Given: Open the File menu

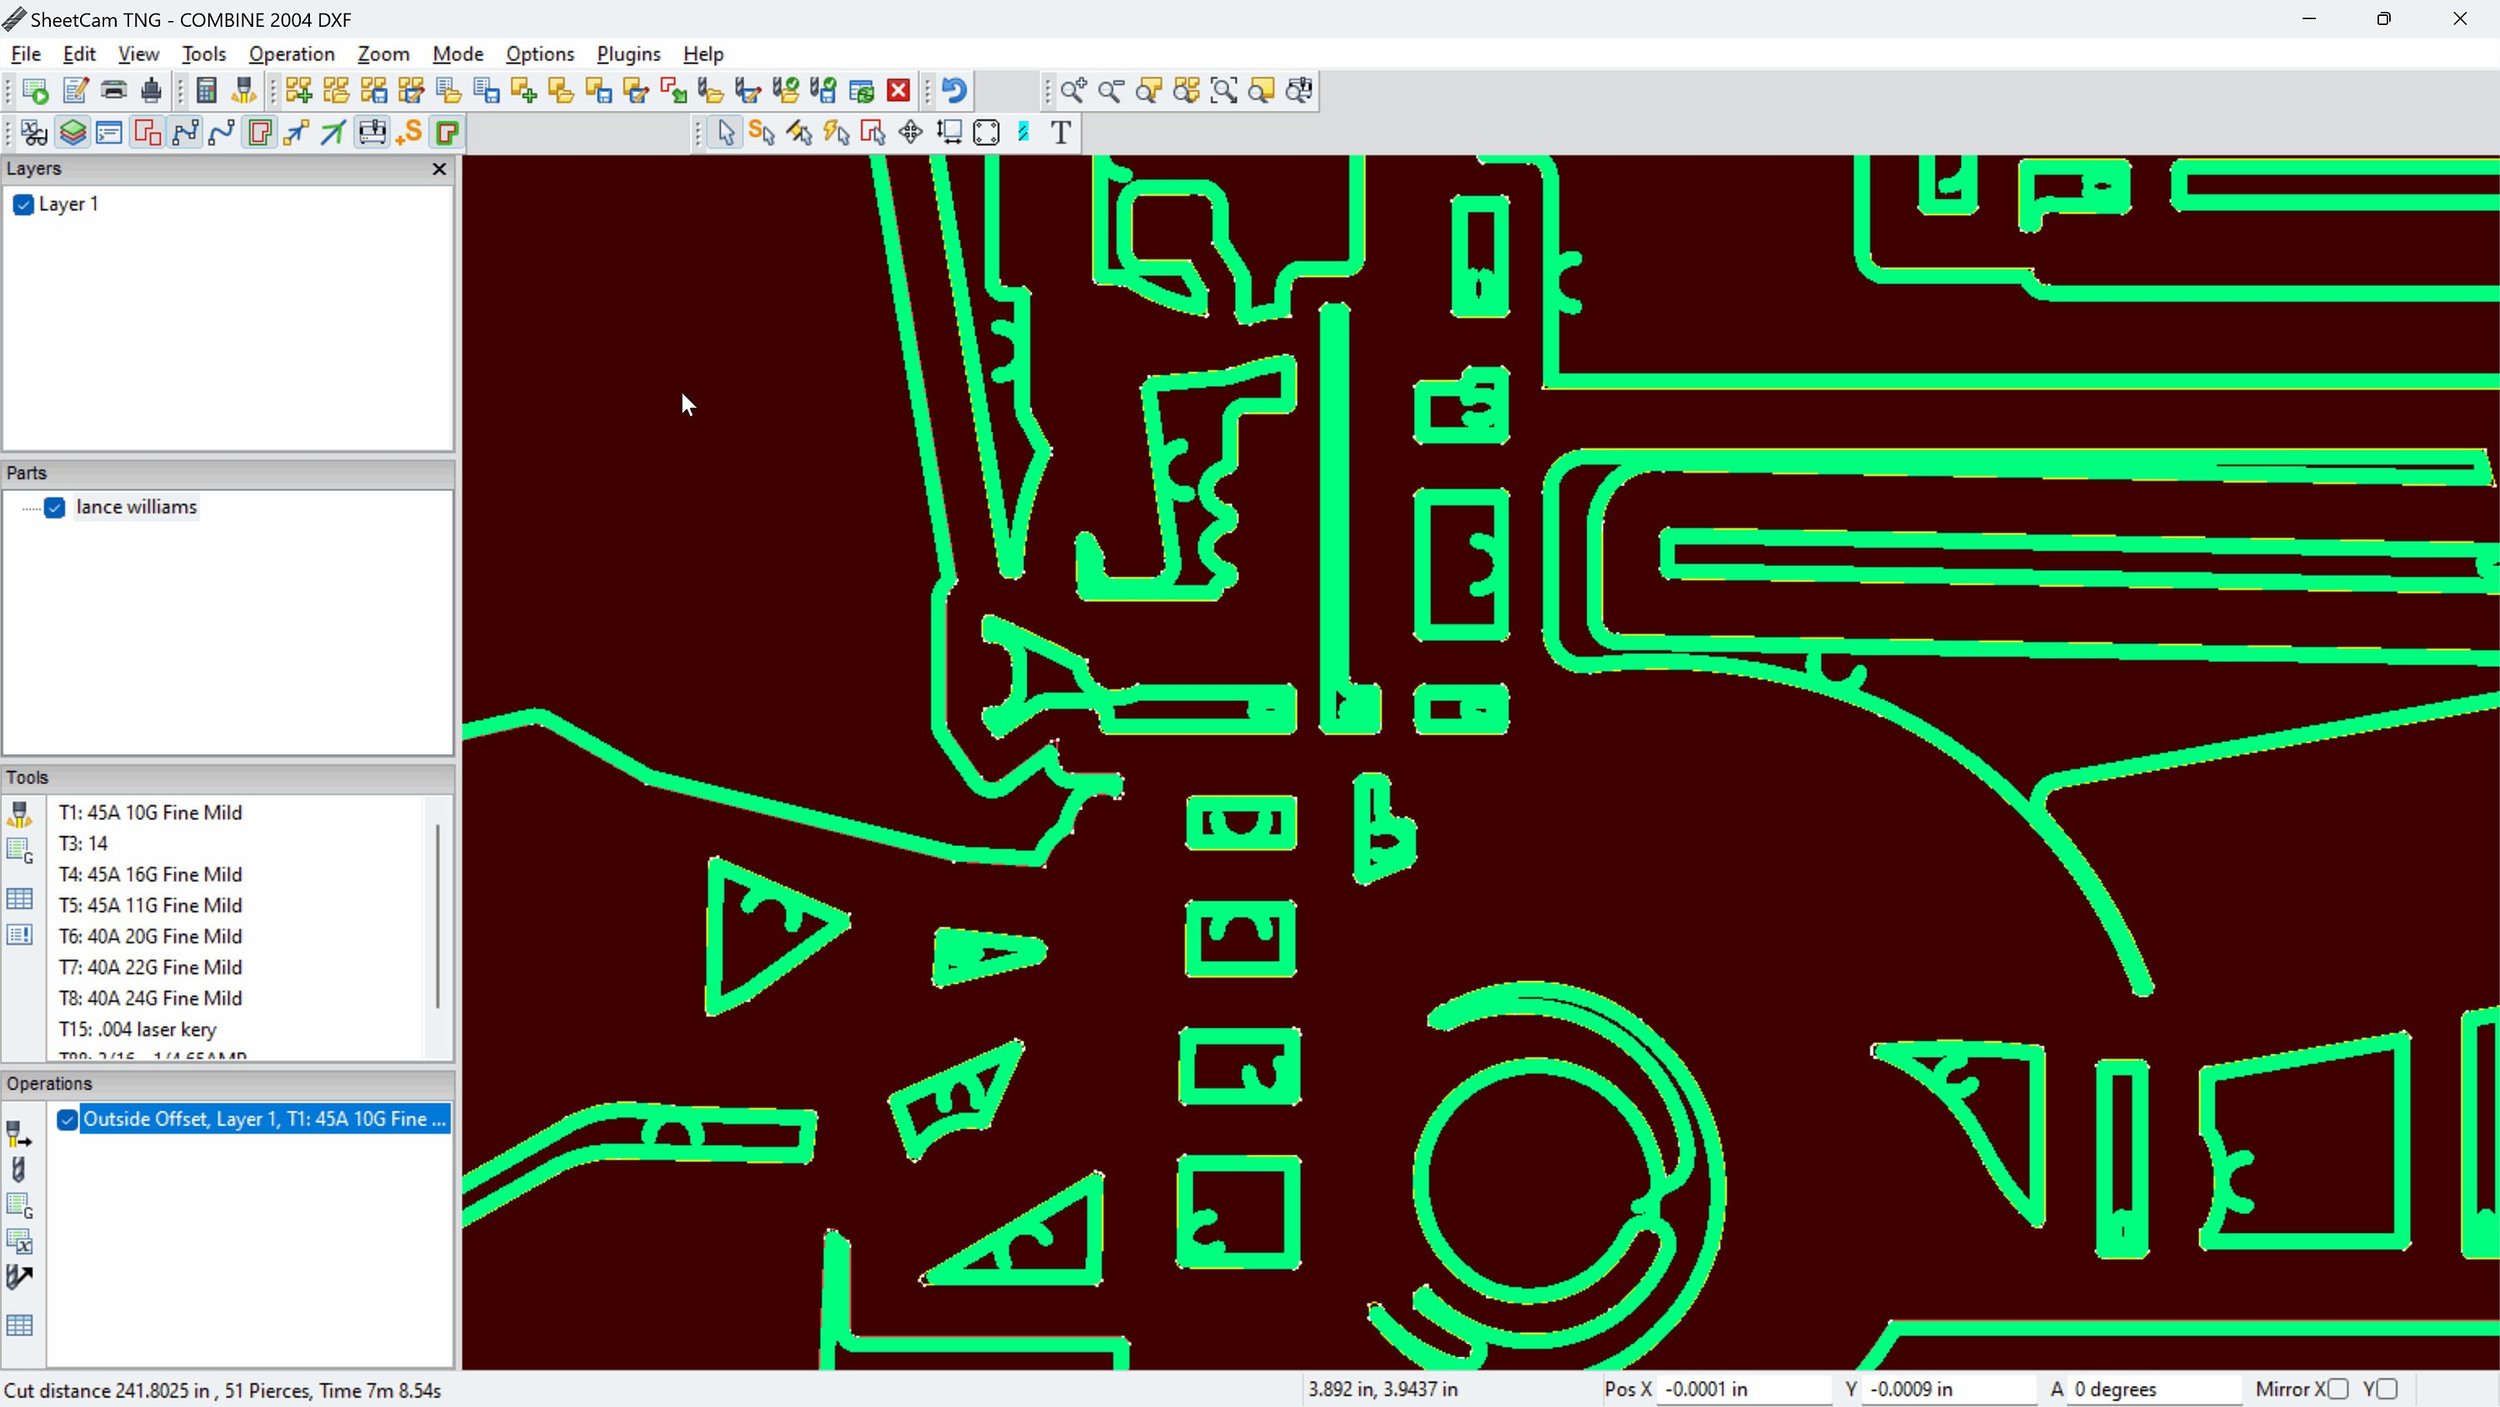Looking at the screenshot, I should (25, 54).
